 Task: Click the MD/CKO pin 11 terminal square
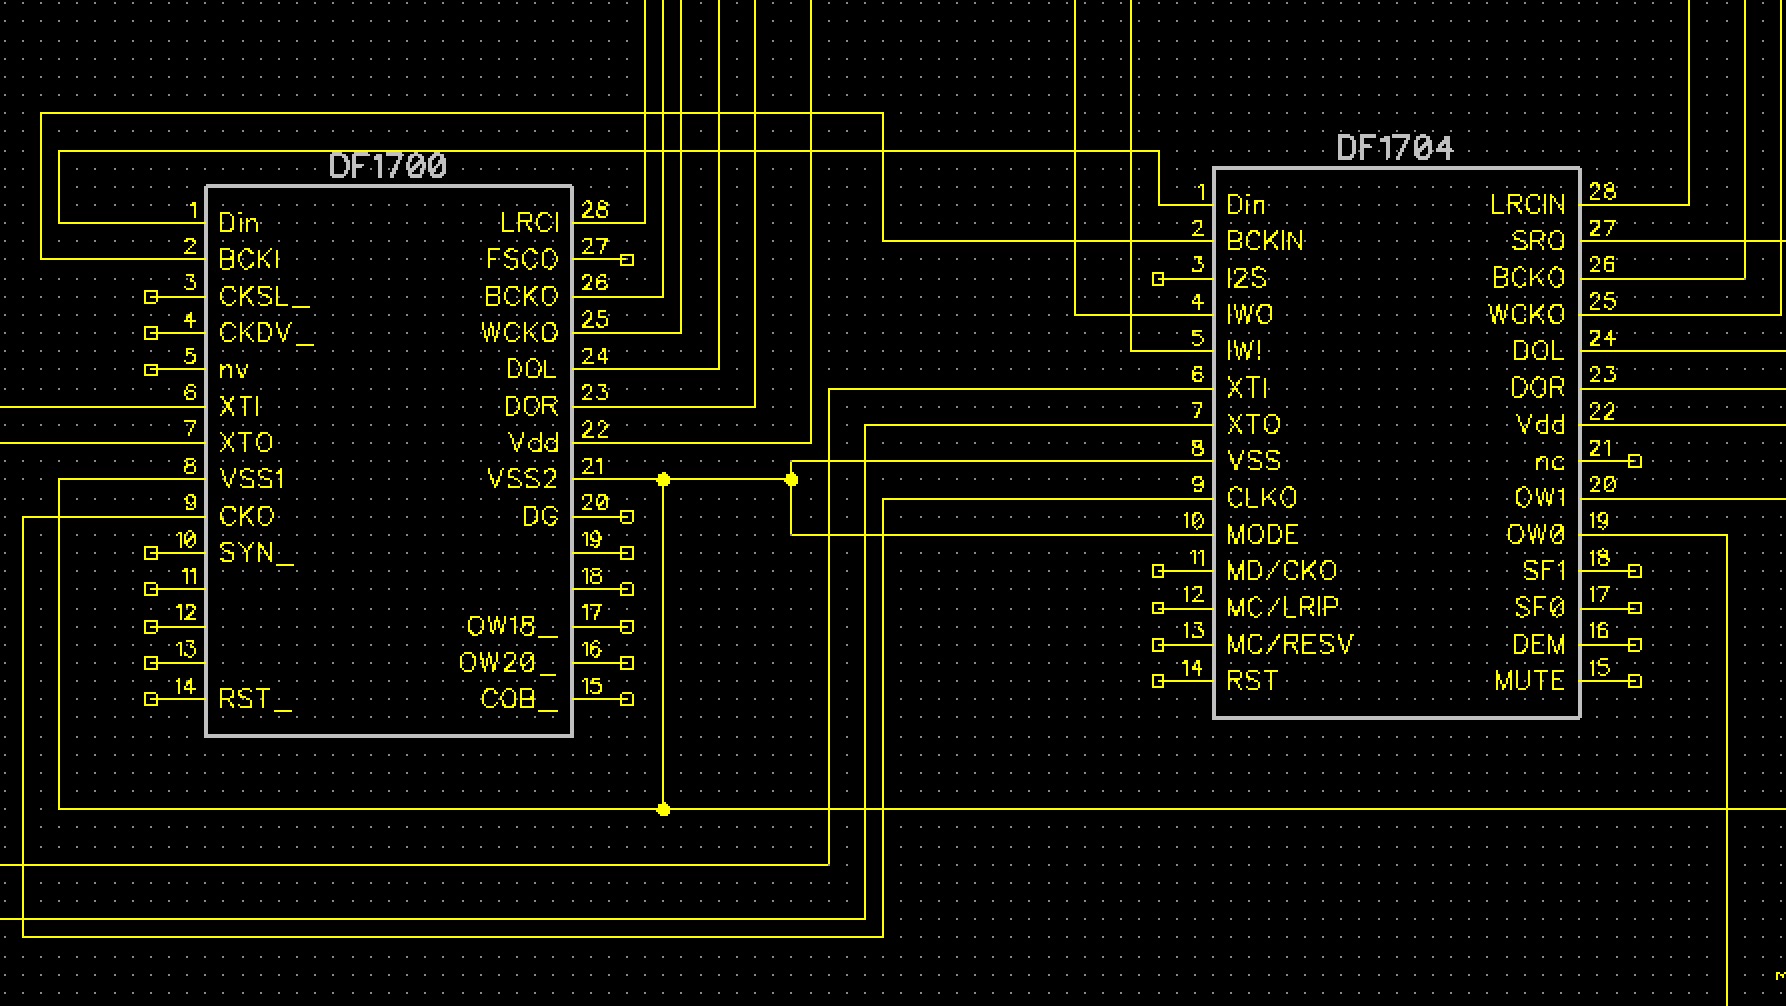(x=1158, y=571)
